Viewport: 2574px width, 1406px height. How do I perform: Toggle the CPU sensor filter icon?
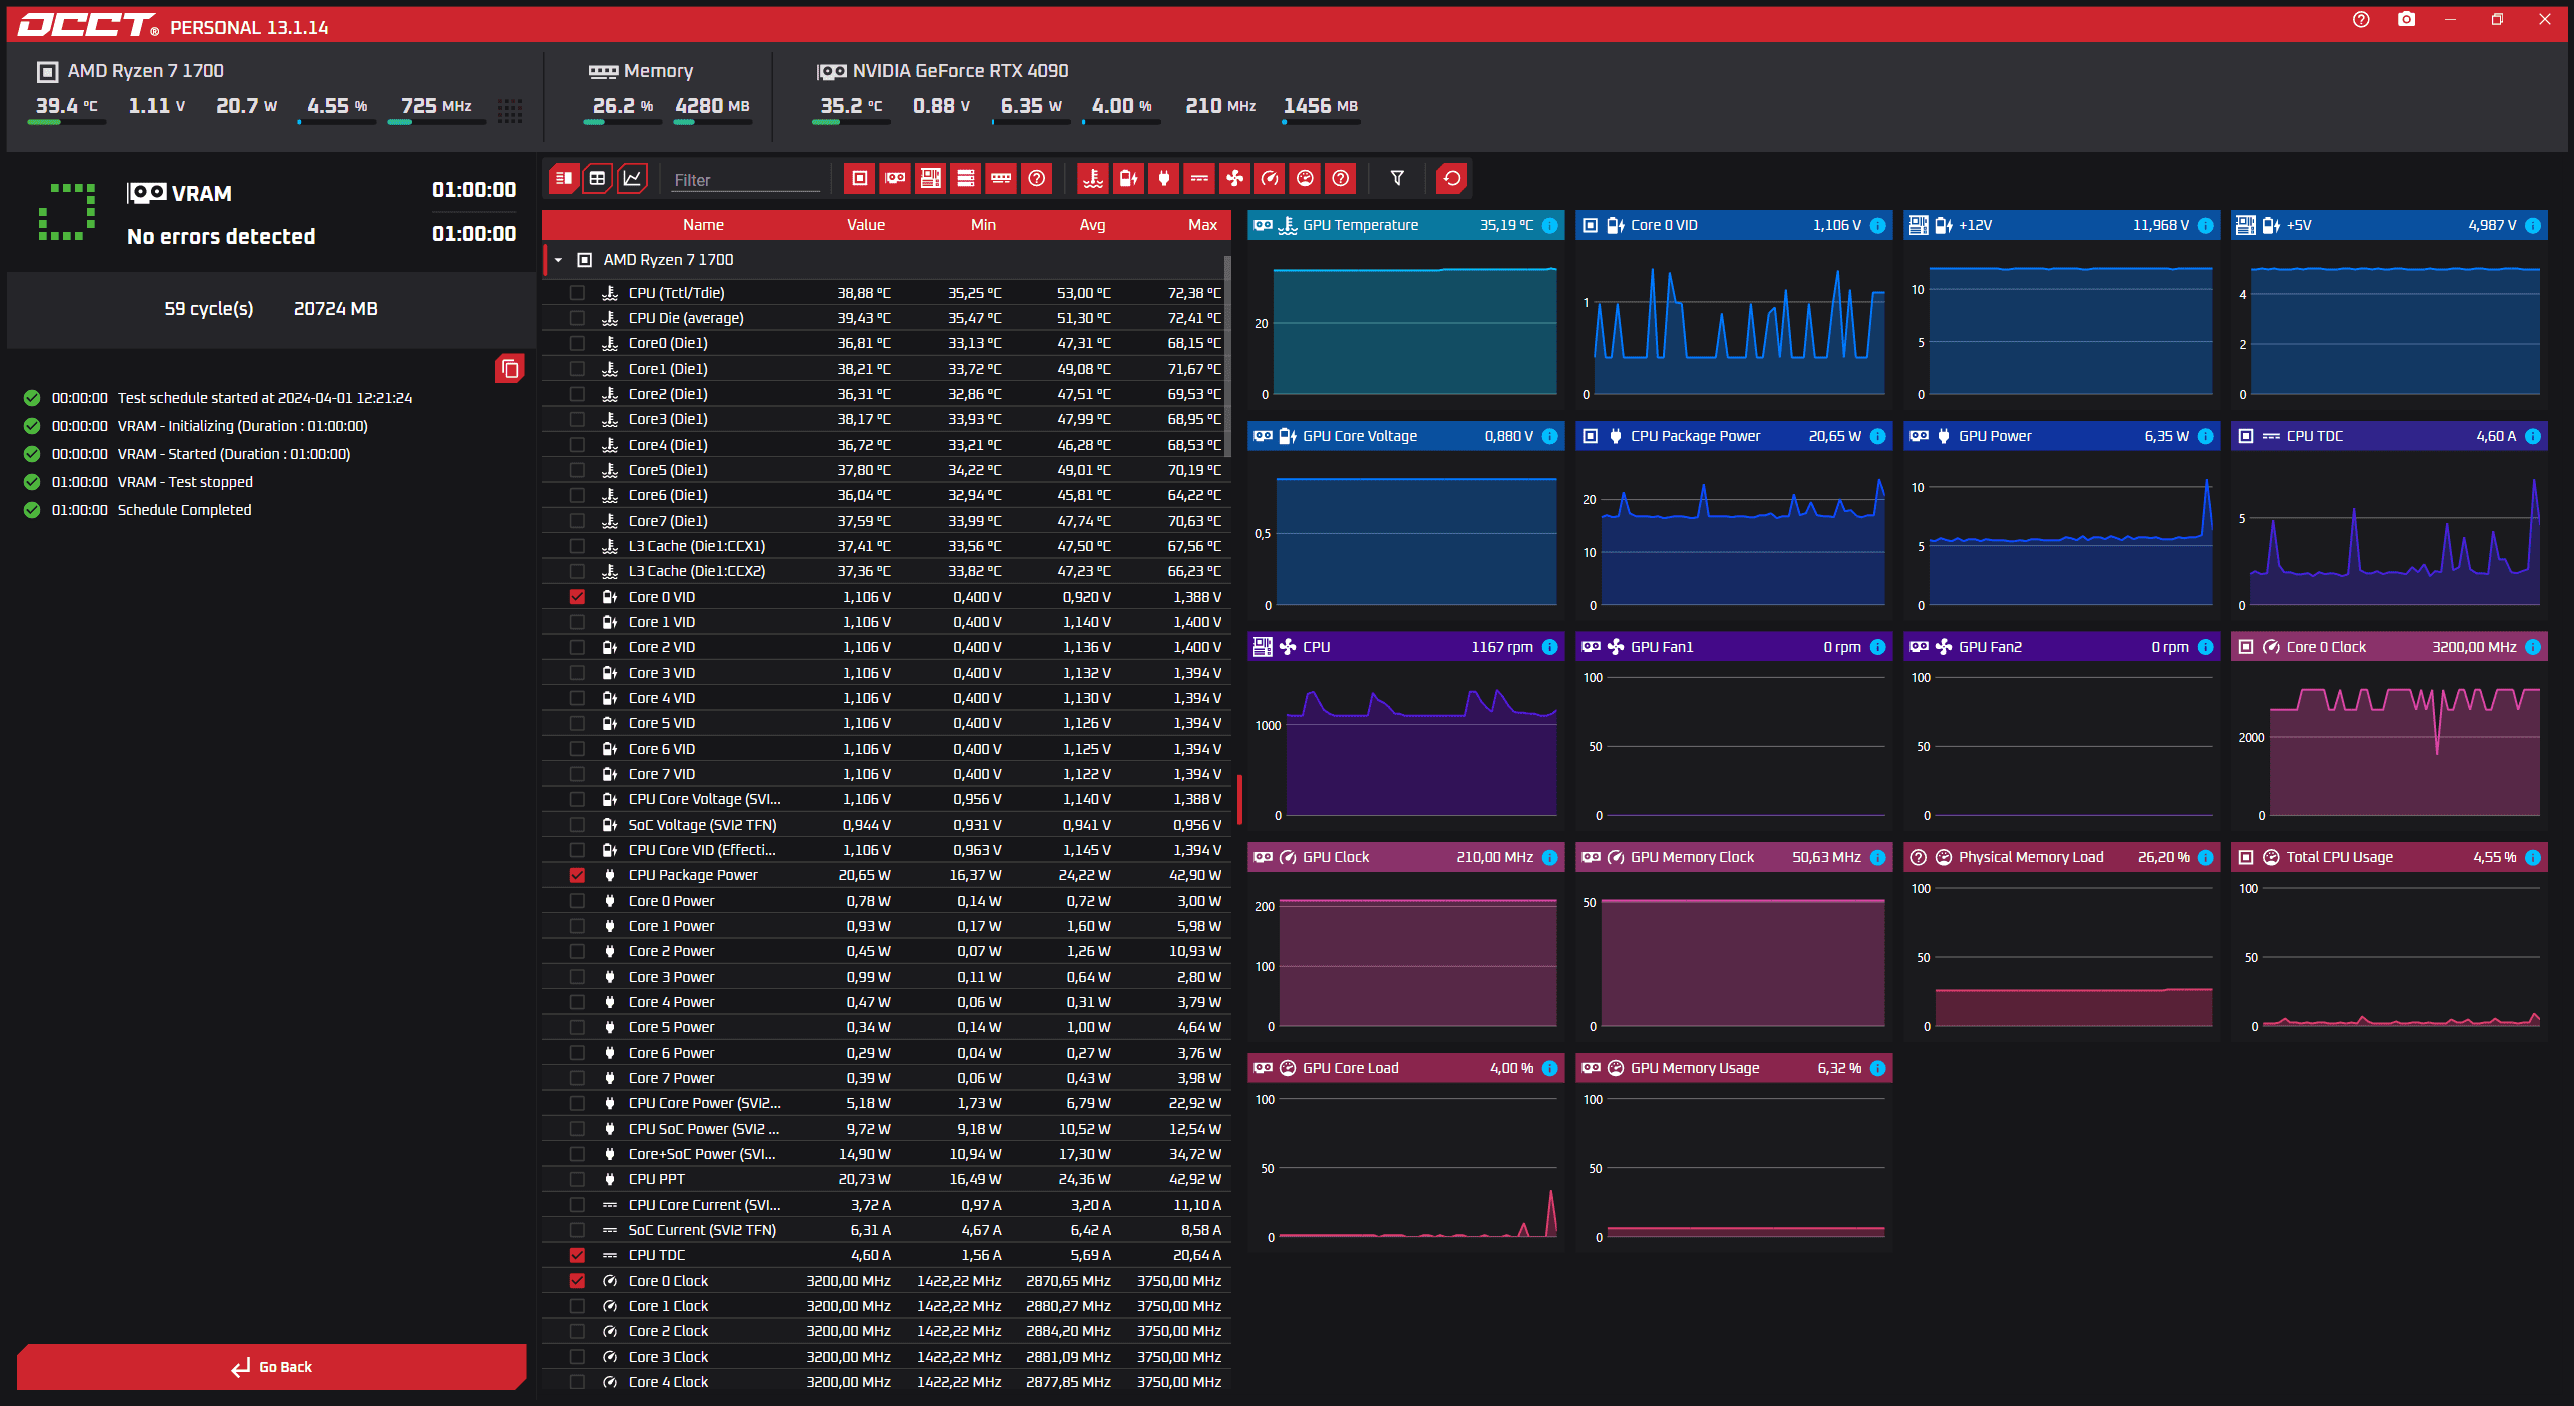(859, 179)
